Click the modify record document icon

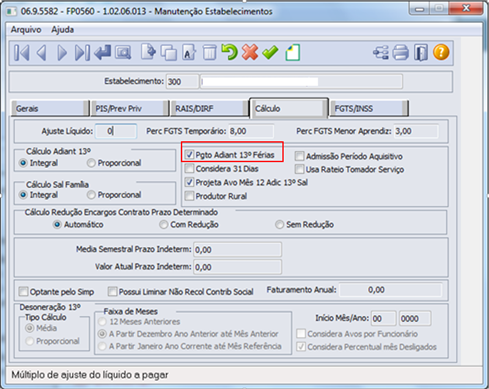[x=189, y=53]
